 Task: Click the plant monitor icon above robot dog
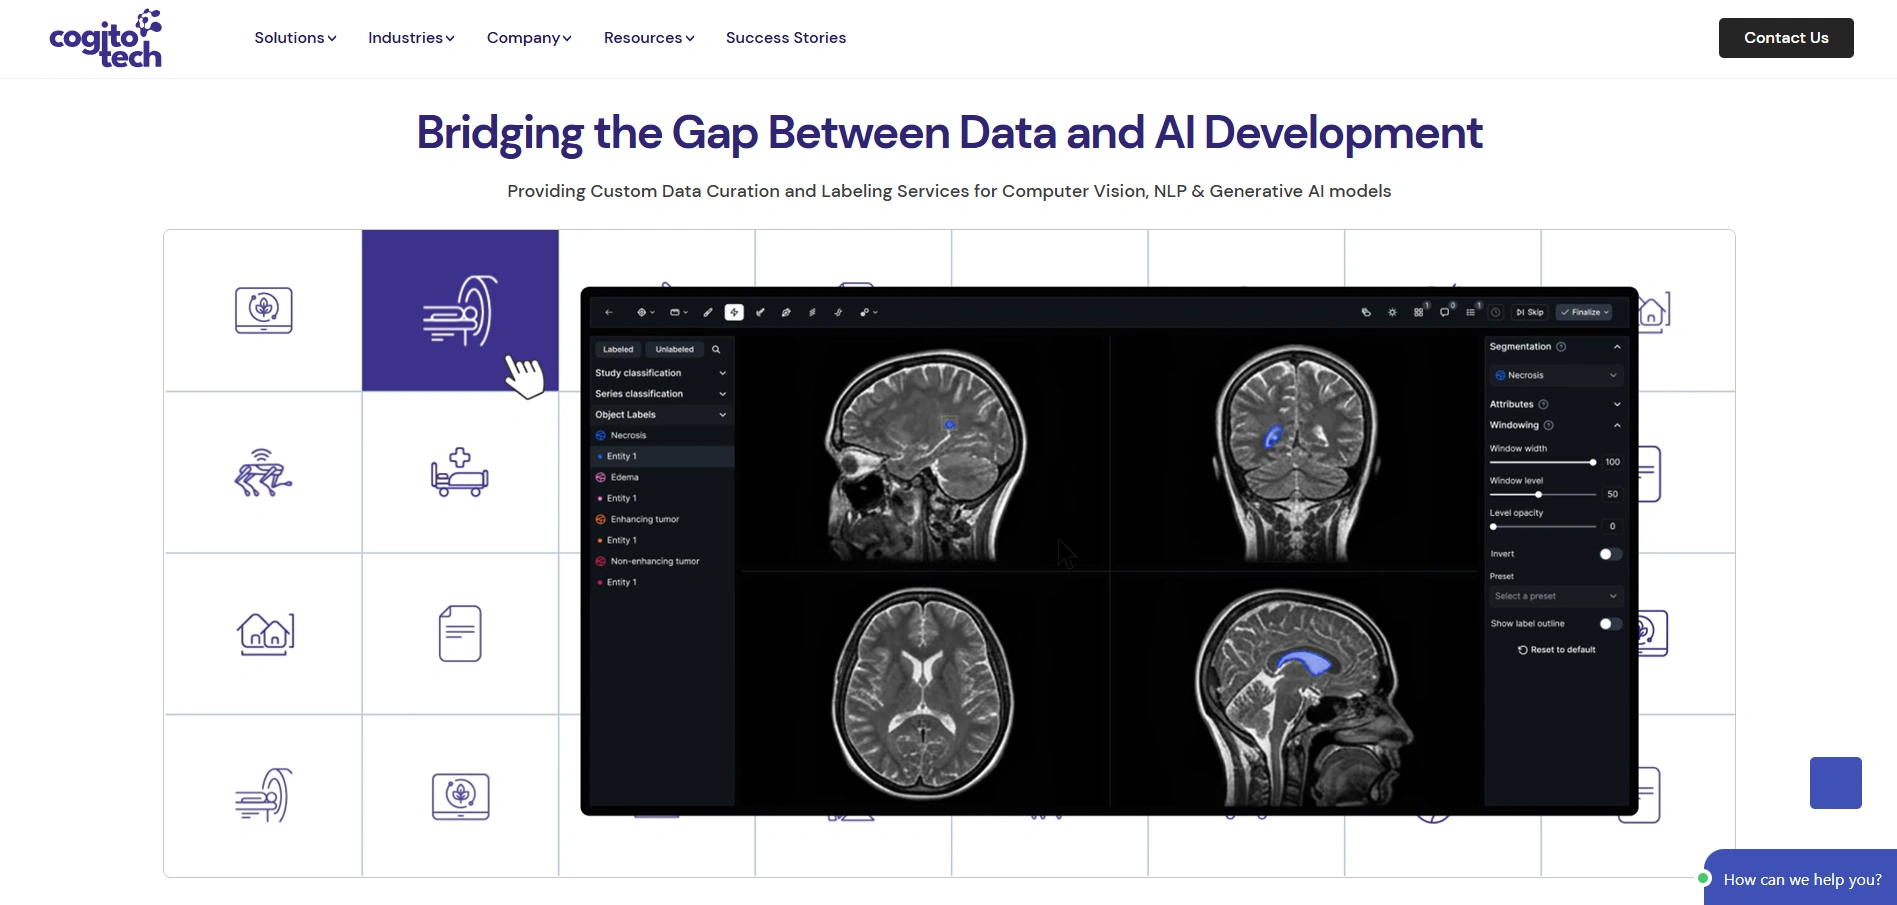(x=263, y=310)
